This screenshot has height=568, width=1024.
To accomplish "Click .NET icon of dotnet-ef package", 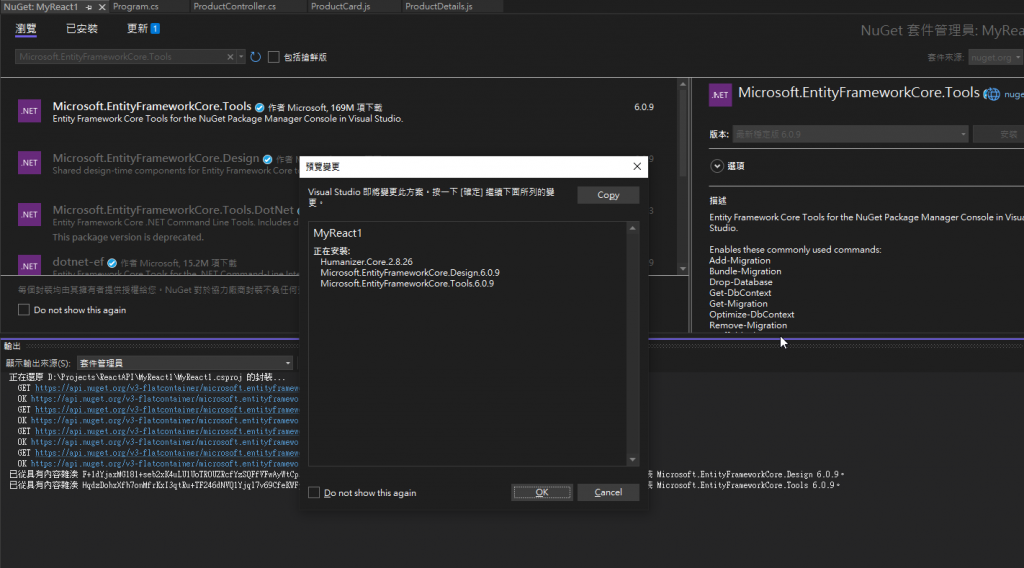I will pyautogui.click(x=29, y=264).
